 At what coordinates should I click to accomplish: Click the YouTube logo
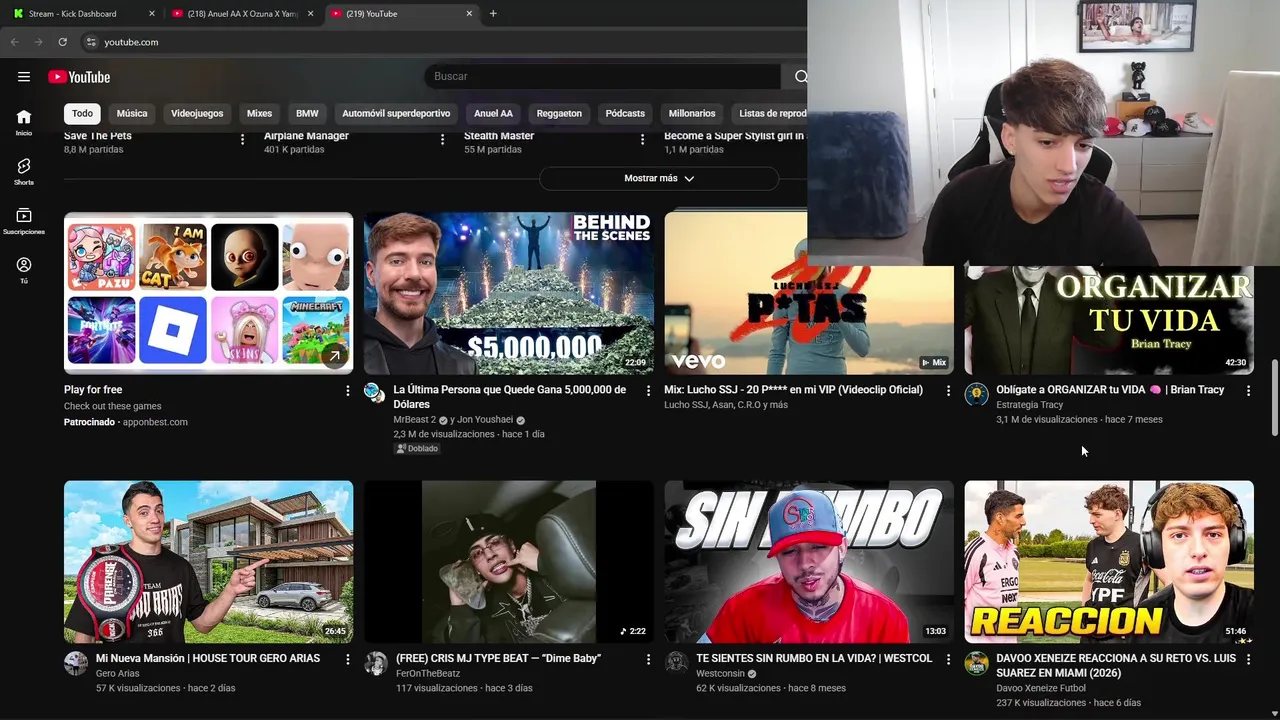79,77
